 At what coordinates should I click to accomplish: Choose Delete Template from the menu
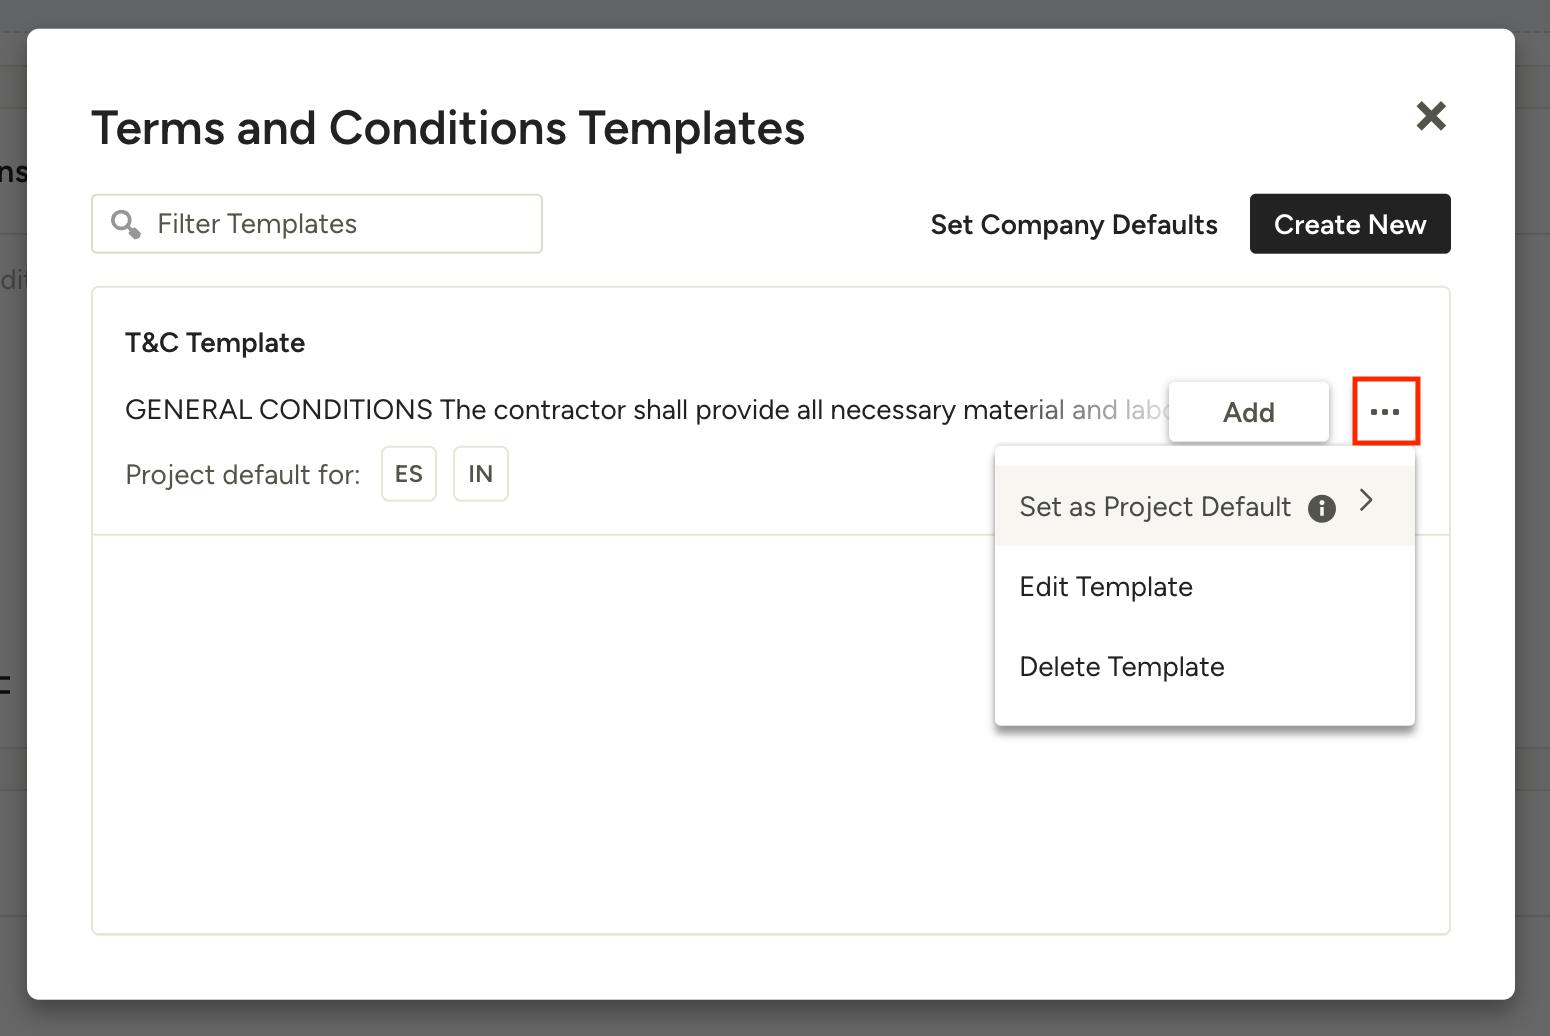[1122, 667]
